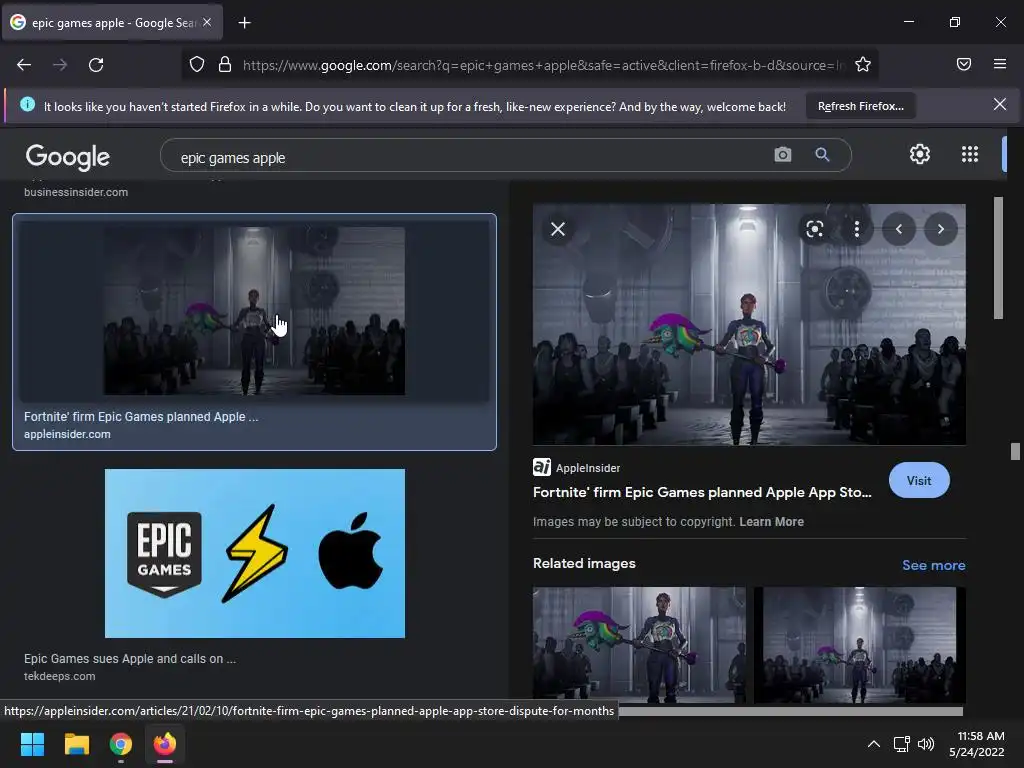
Task: Open the preview three-dot options menu
Action: tap(856, 229)
